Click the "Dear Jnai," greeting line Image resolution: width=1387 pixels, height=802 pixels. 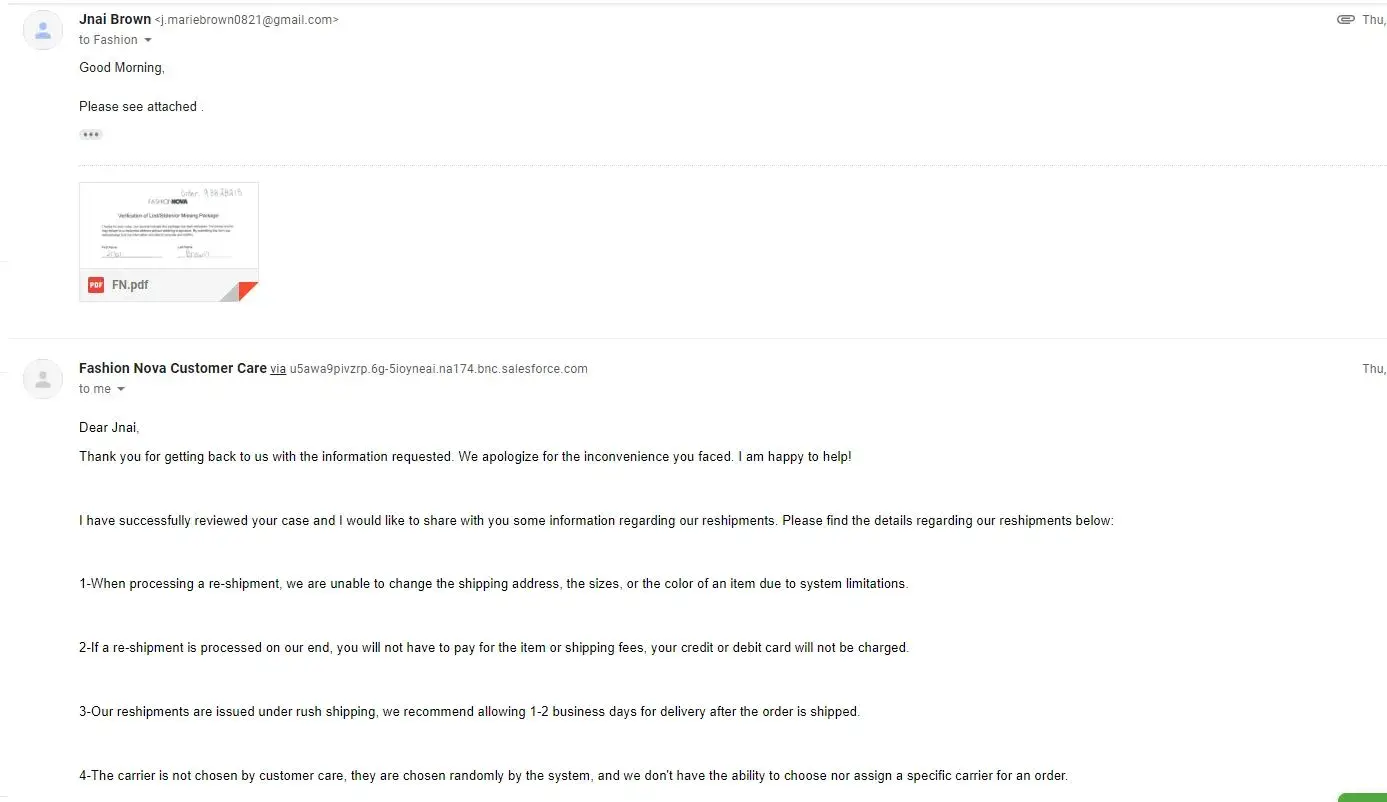point(109,427)
